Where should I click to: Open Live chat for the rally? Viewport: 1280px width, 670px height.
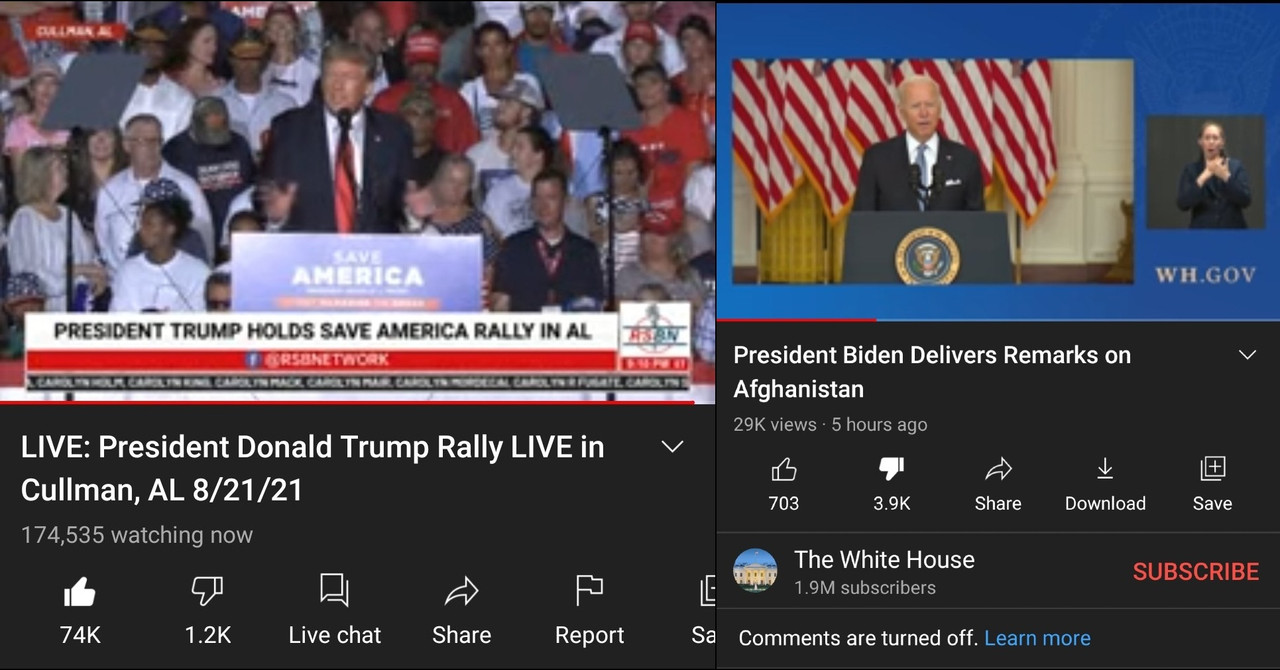[334, 609]
